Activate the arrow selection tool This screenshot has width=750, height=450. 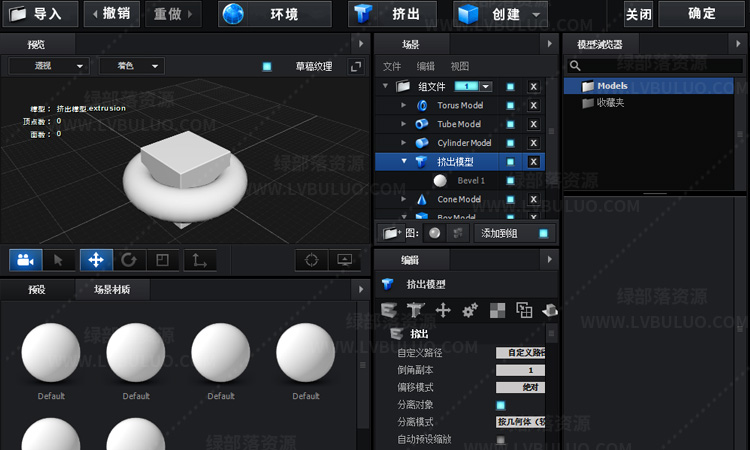pos(58,260)
